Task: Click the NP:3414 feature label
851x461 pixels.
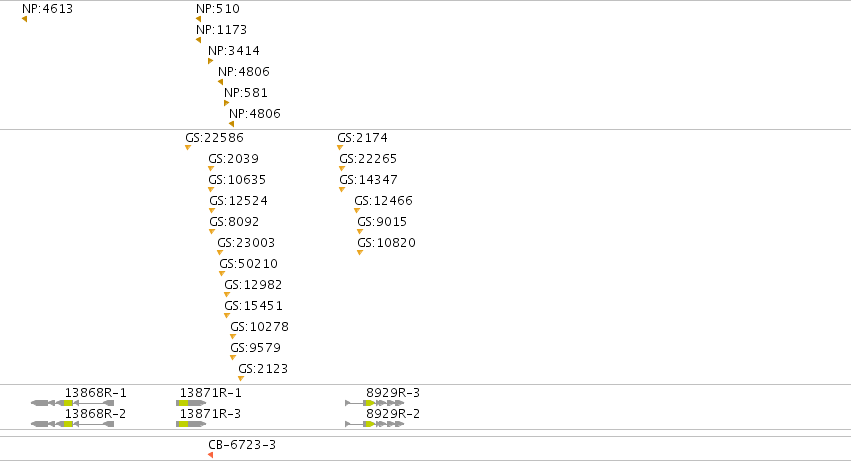Action: click(234, 51)
